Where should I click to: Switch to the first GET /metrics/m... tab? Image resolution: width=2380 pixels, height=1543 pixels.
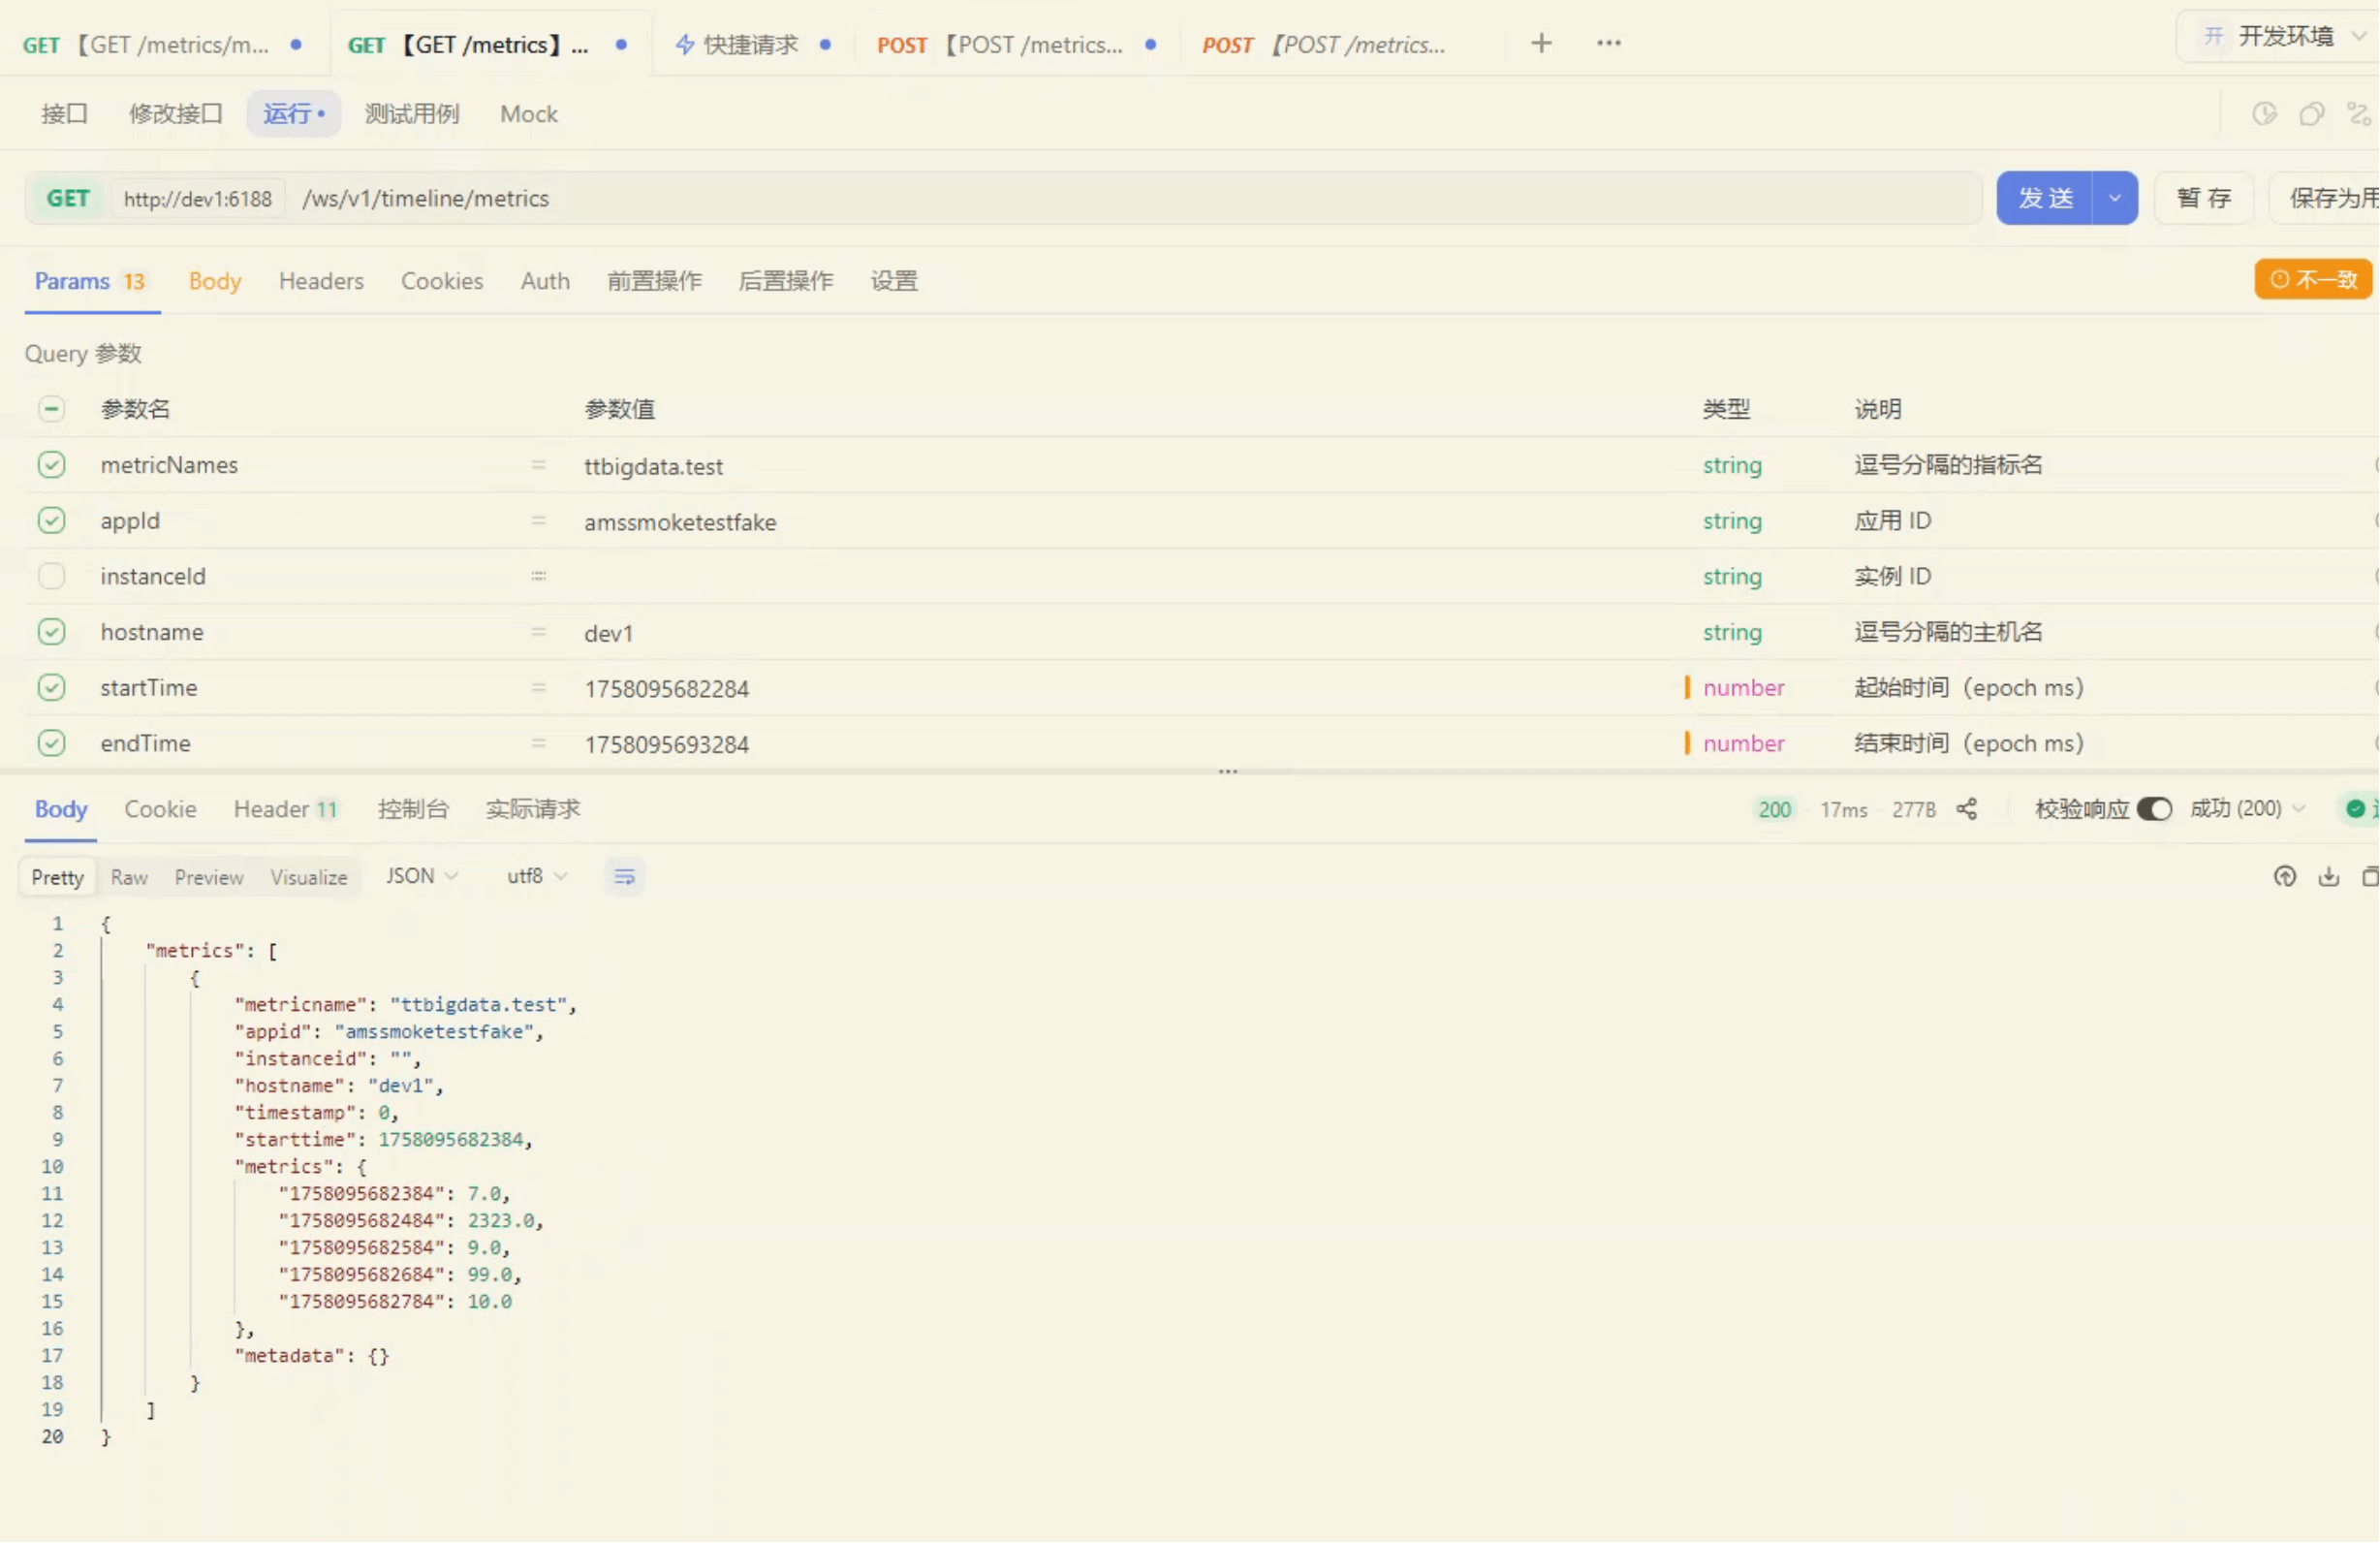coord(162,44)
